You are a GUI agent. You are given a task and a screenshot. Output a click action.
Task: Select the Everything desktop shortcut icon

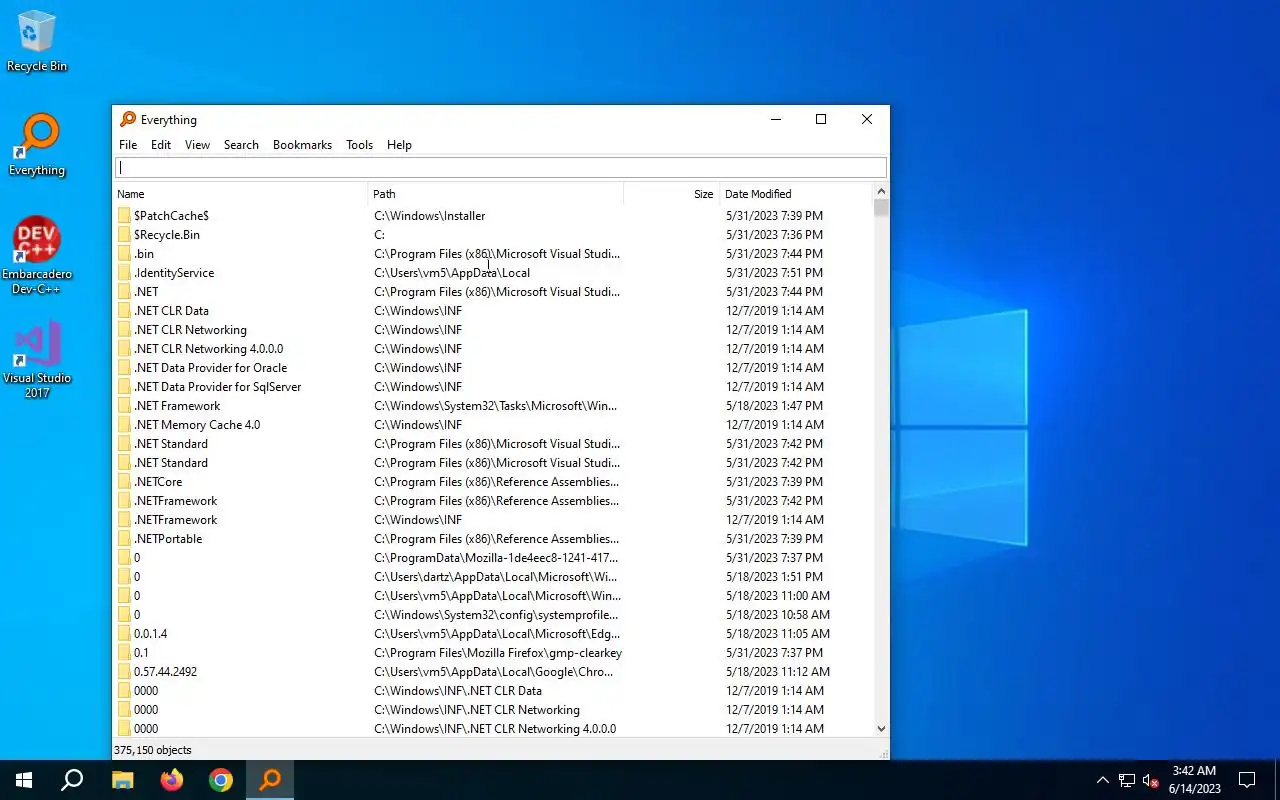(37, 145)
